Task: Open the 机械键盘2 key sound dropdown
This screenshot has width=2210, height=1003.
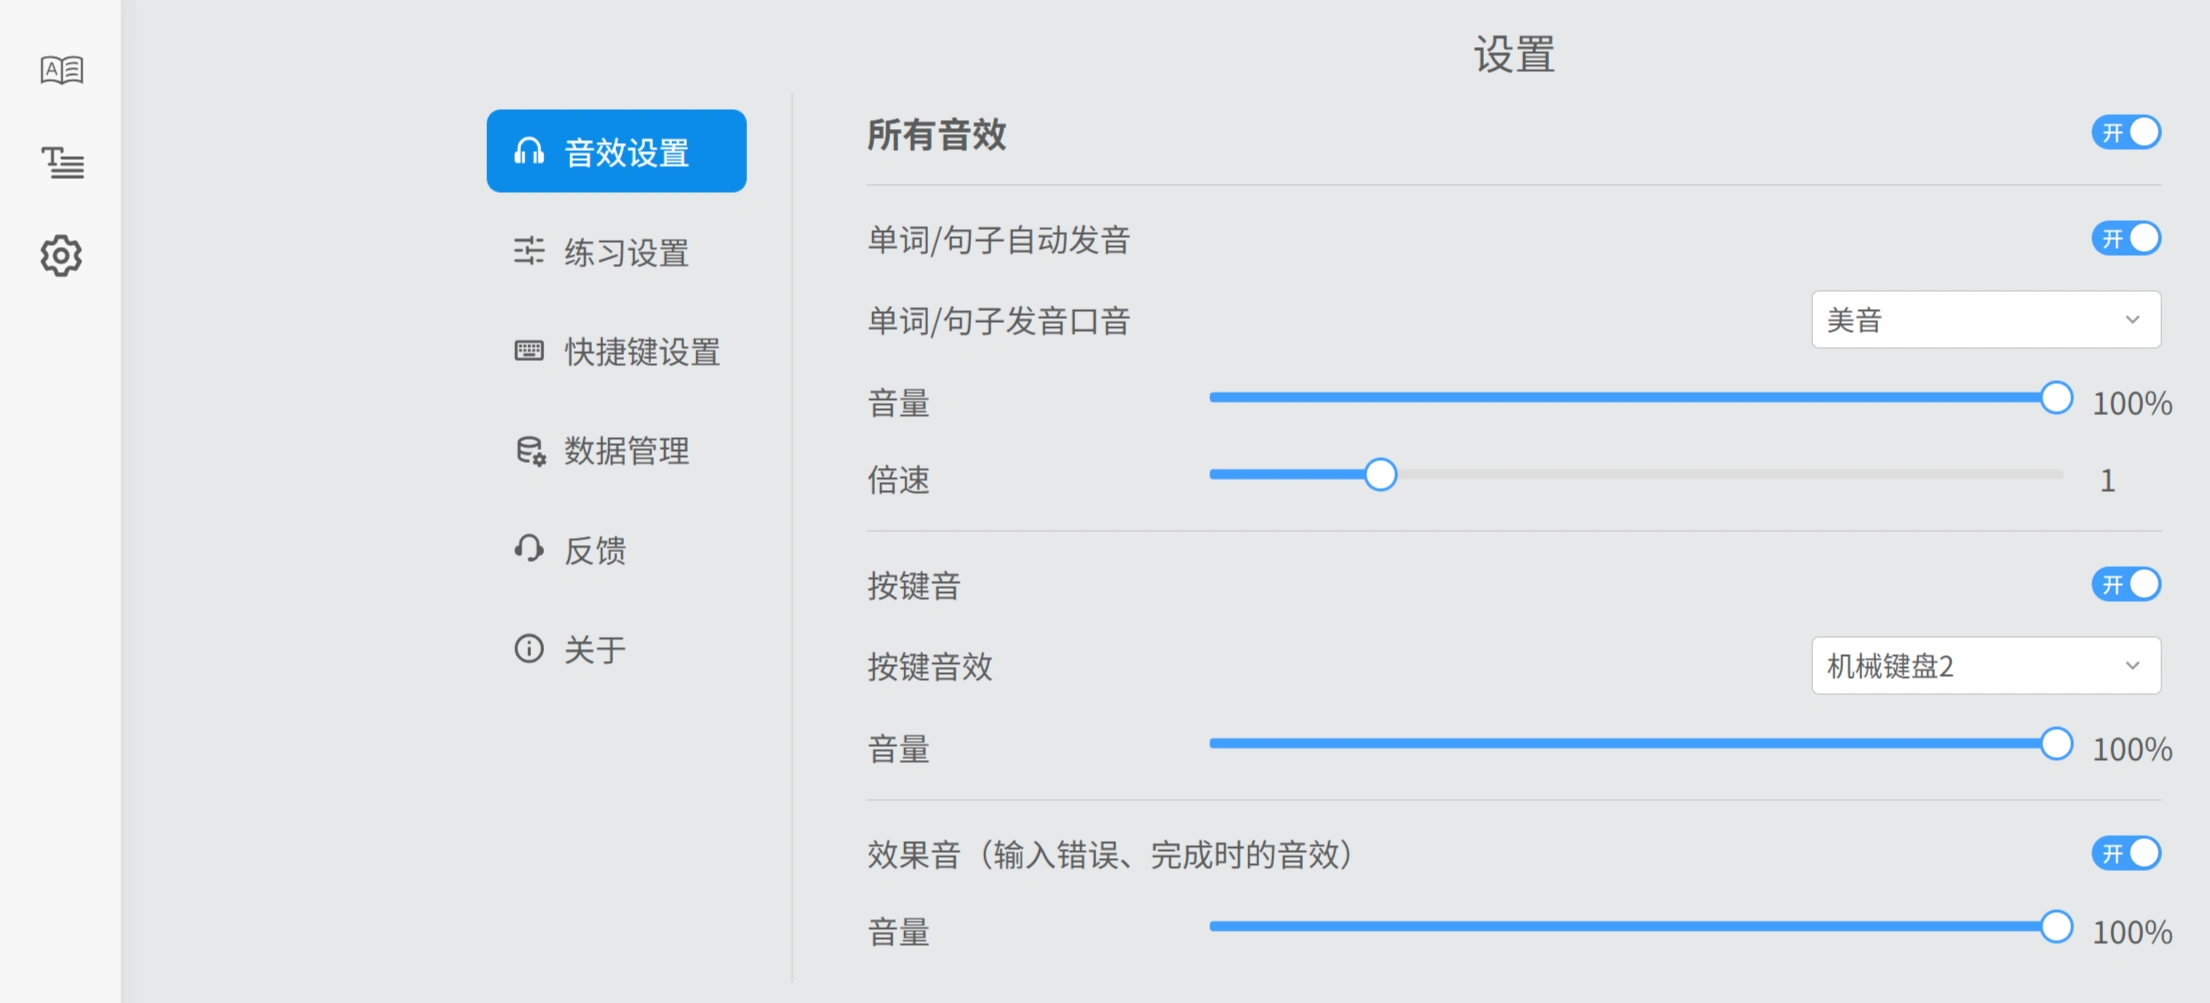Action: [1986, 666]
